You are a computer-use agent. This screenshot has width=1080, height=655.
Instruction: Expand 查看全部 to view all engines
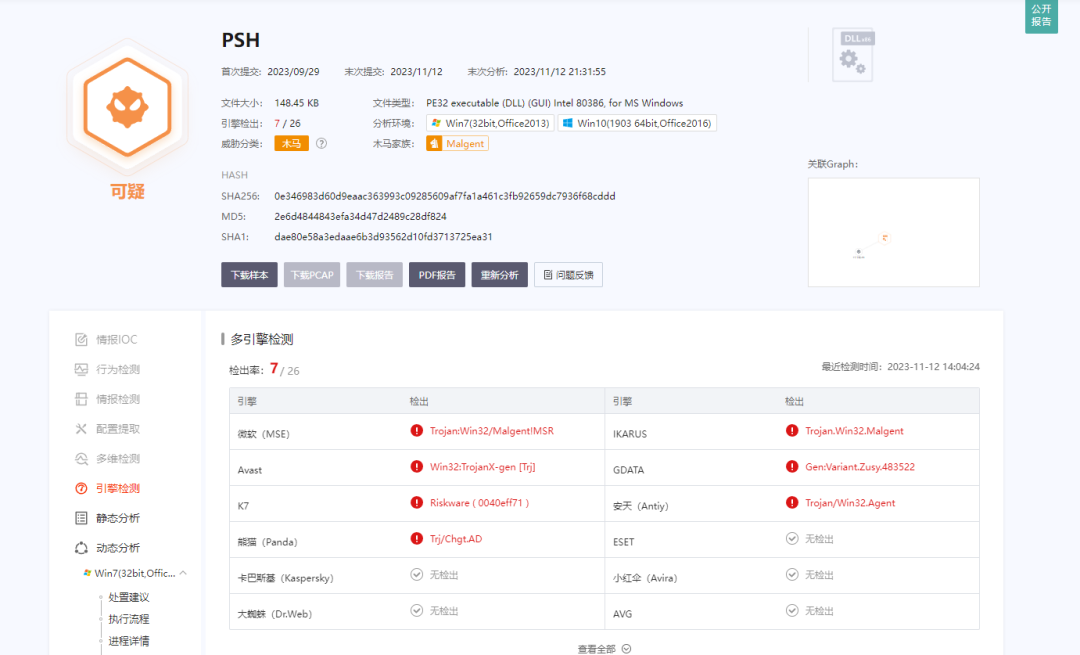[x=604, y=649]
